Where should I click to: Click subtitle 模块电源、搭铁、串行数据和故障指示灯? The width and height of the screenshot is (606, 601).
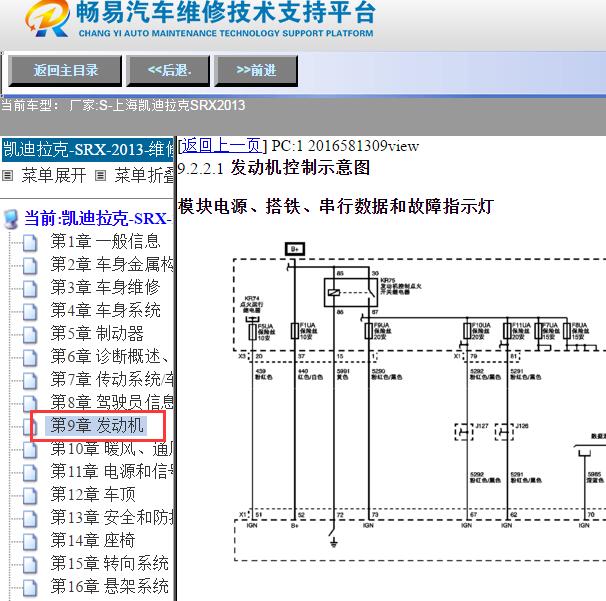[335, 206]
